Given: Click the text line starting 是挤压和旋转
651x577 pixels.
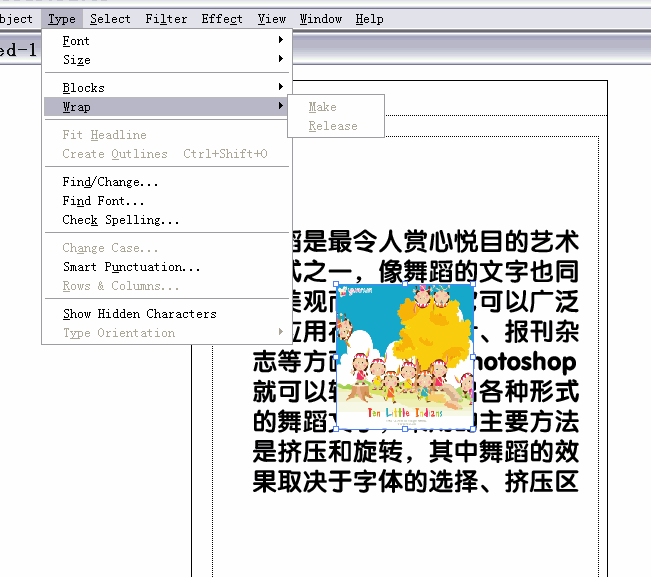Looking at the screenshot, I should [416, 452].
